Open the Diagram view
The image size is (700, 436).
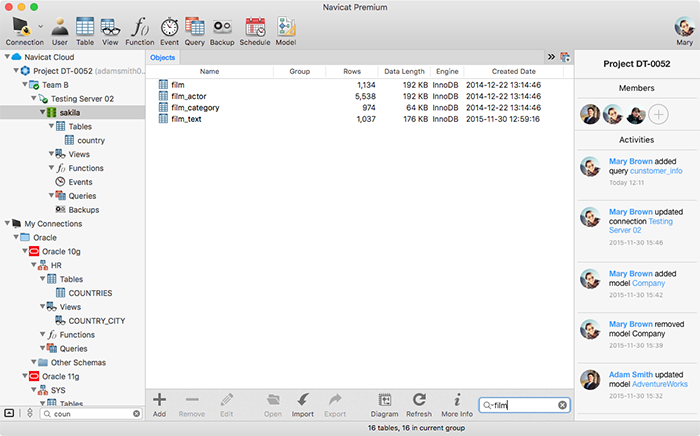point(384,405)
